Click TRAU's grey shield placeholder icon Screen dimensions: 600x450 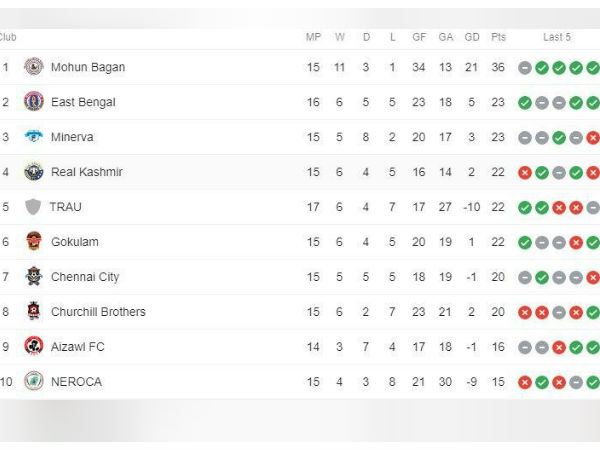coord(33,207)
